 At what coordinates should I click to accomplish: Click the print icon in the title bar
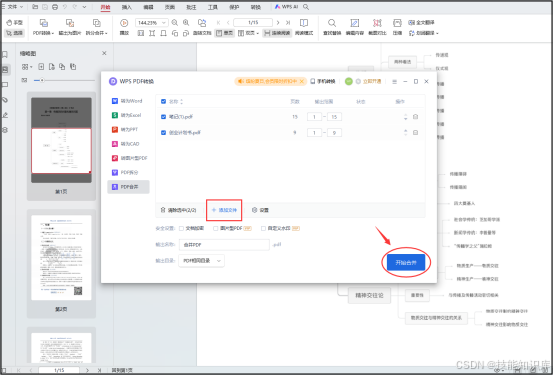click(x=55, y=7)
